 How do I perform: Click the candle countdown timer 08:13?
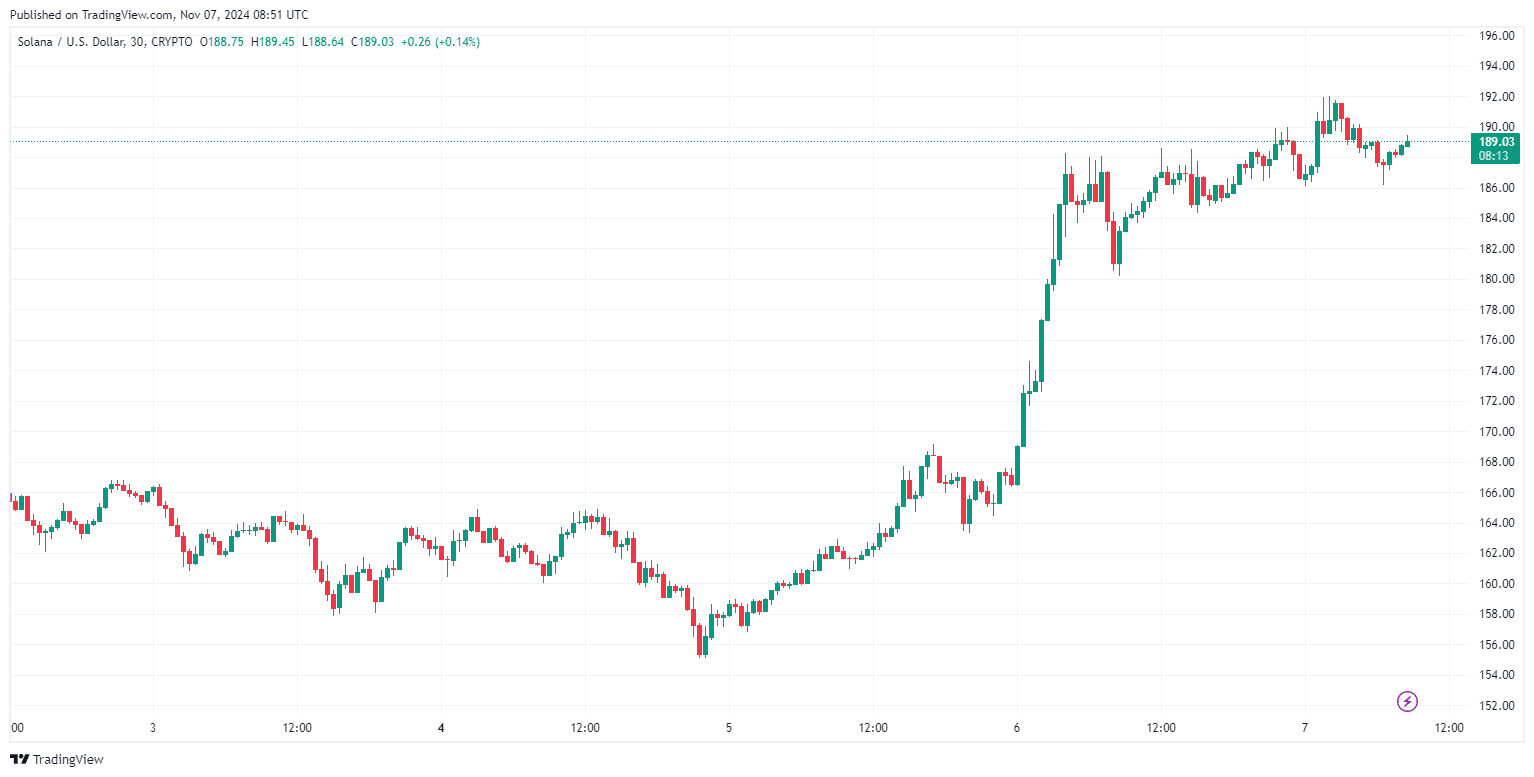[x=1495, y=156]
